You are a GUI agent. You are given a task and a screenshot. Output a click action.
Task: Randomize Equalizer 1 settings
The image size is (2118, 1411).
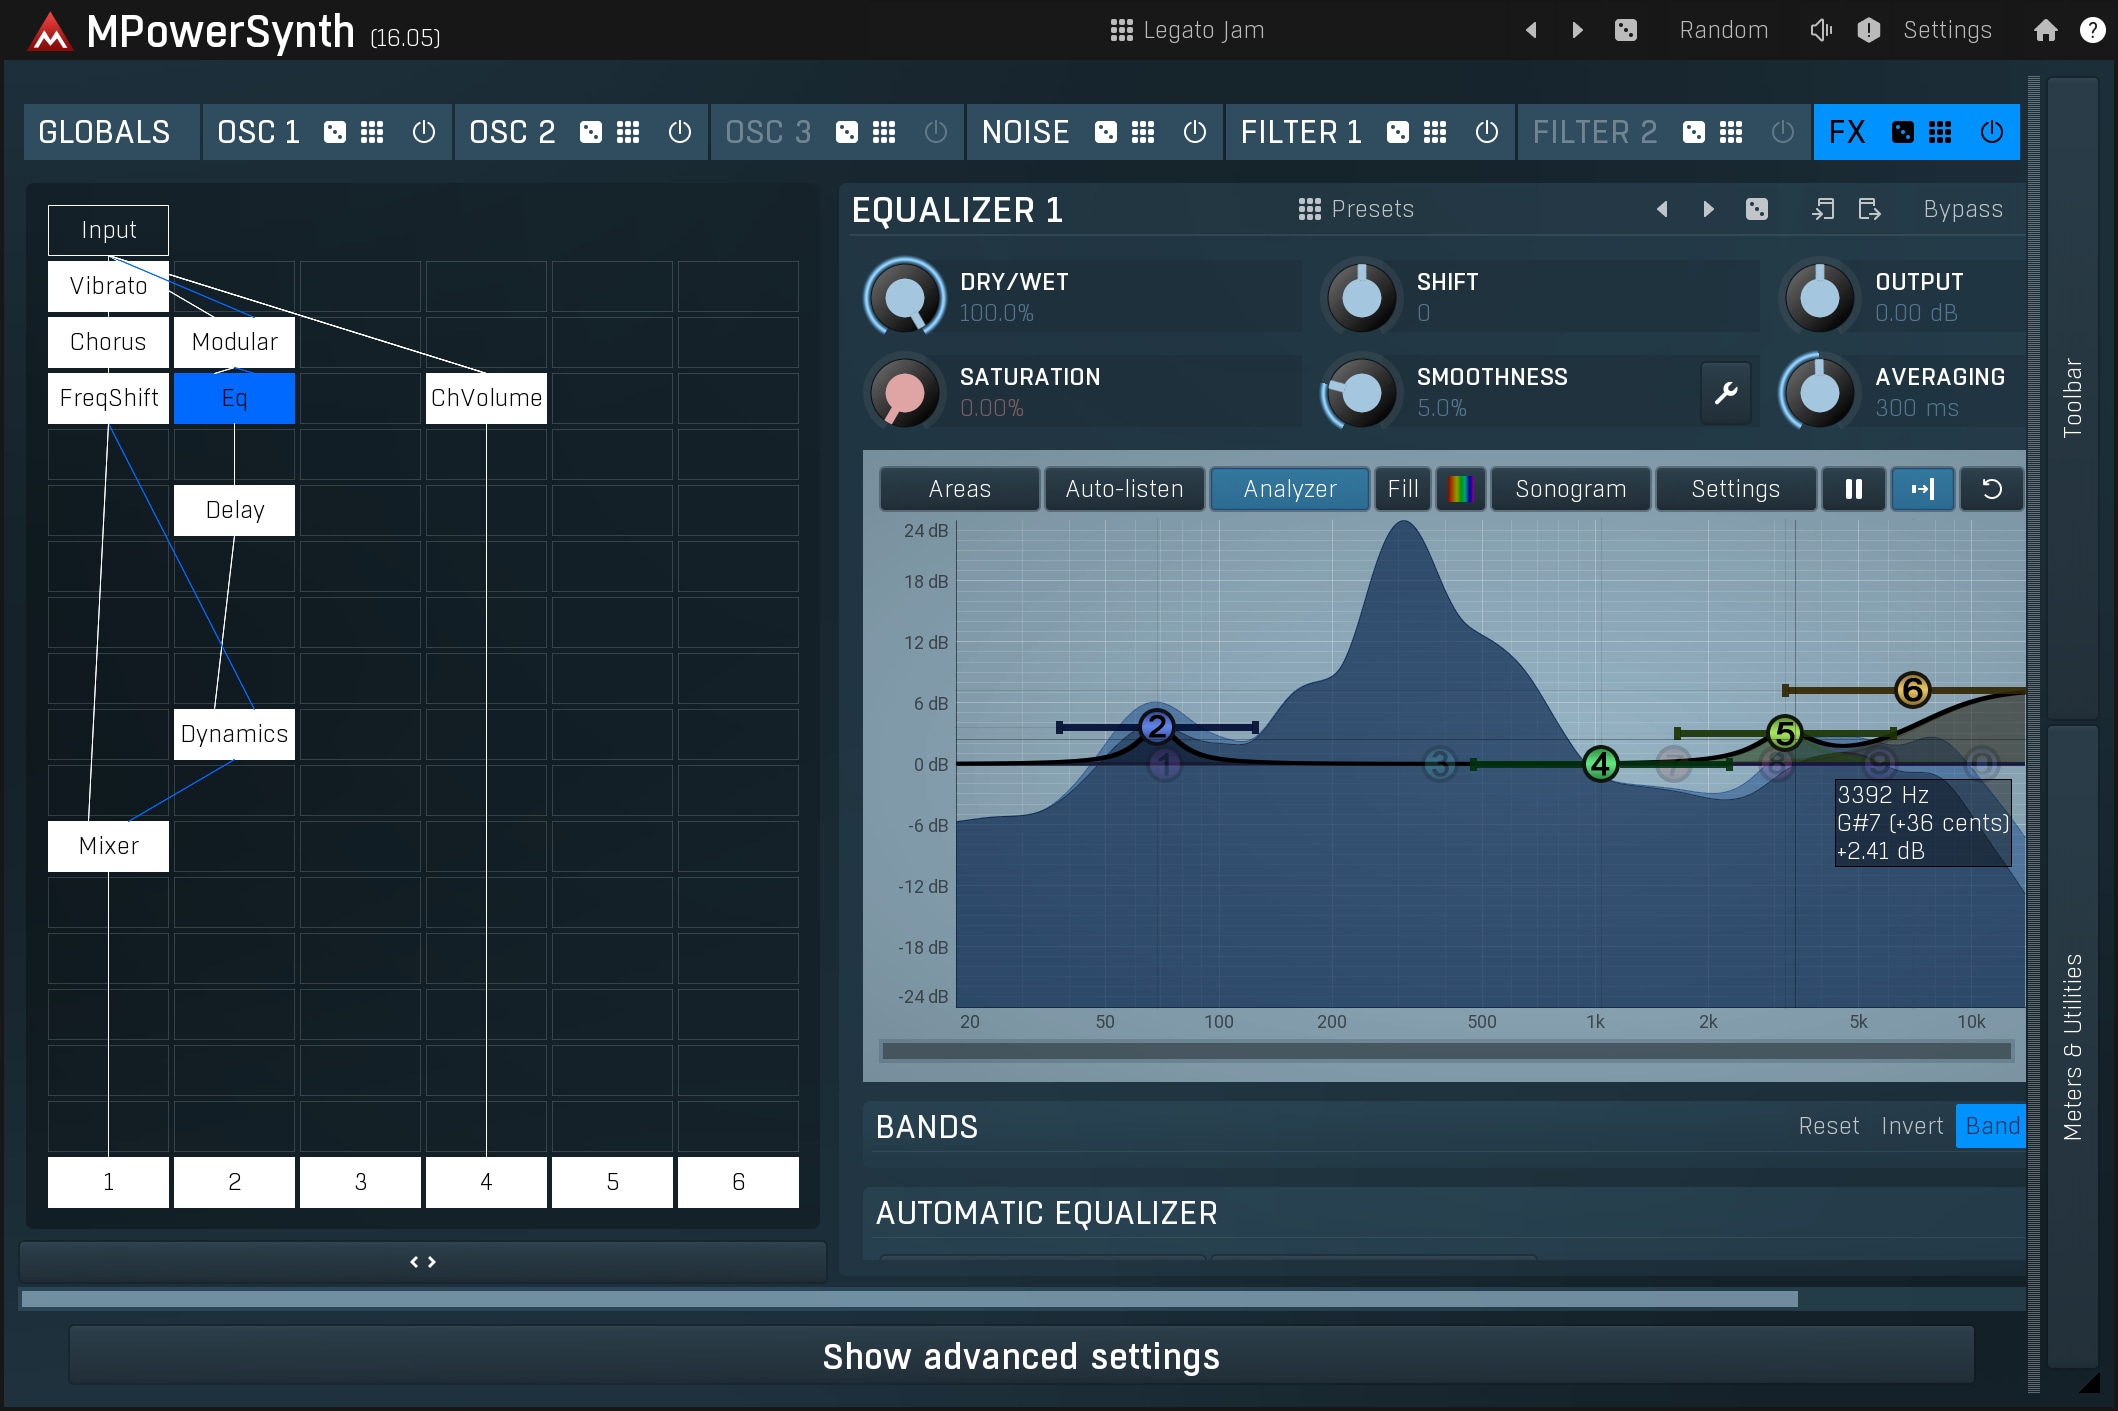point(1757,209)
